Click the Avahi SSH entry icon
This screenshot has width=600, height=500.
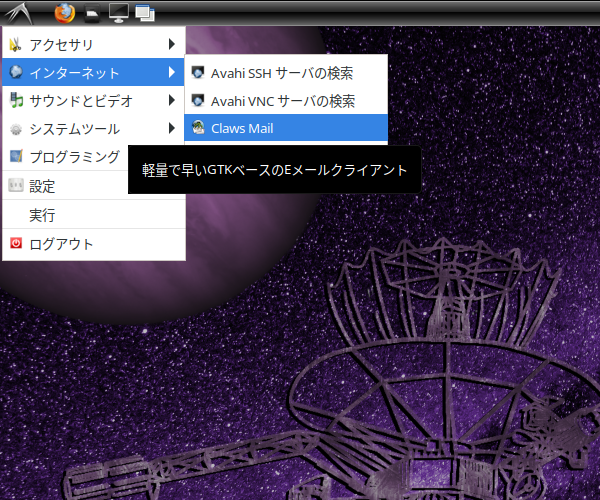[198, 72]
